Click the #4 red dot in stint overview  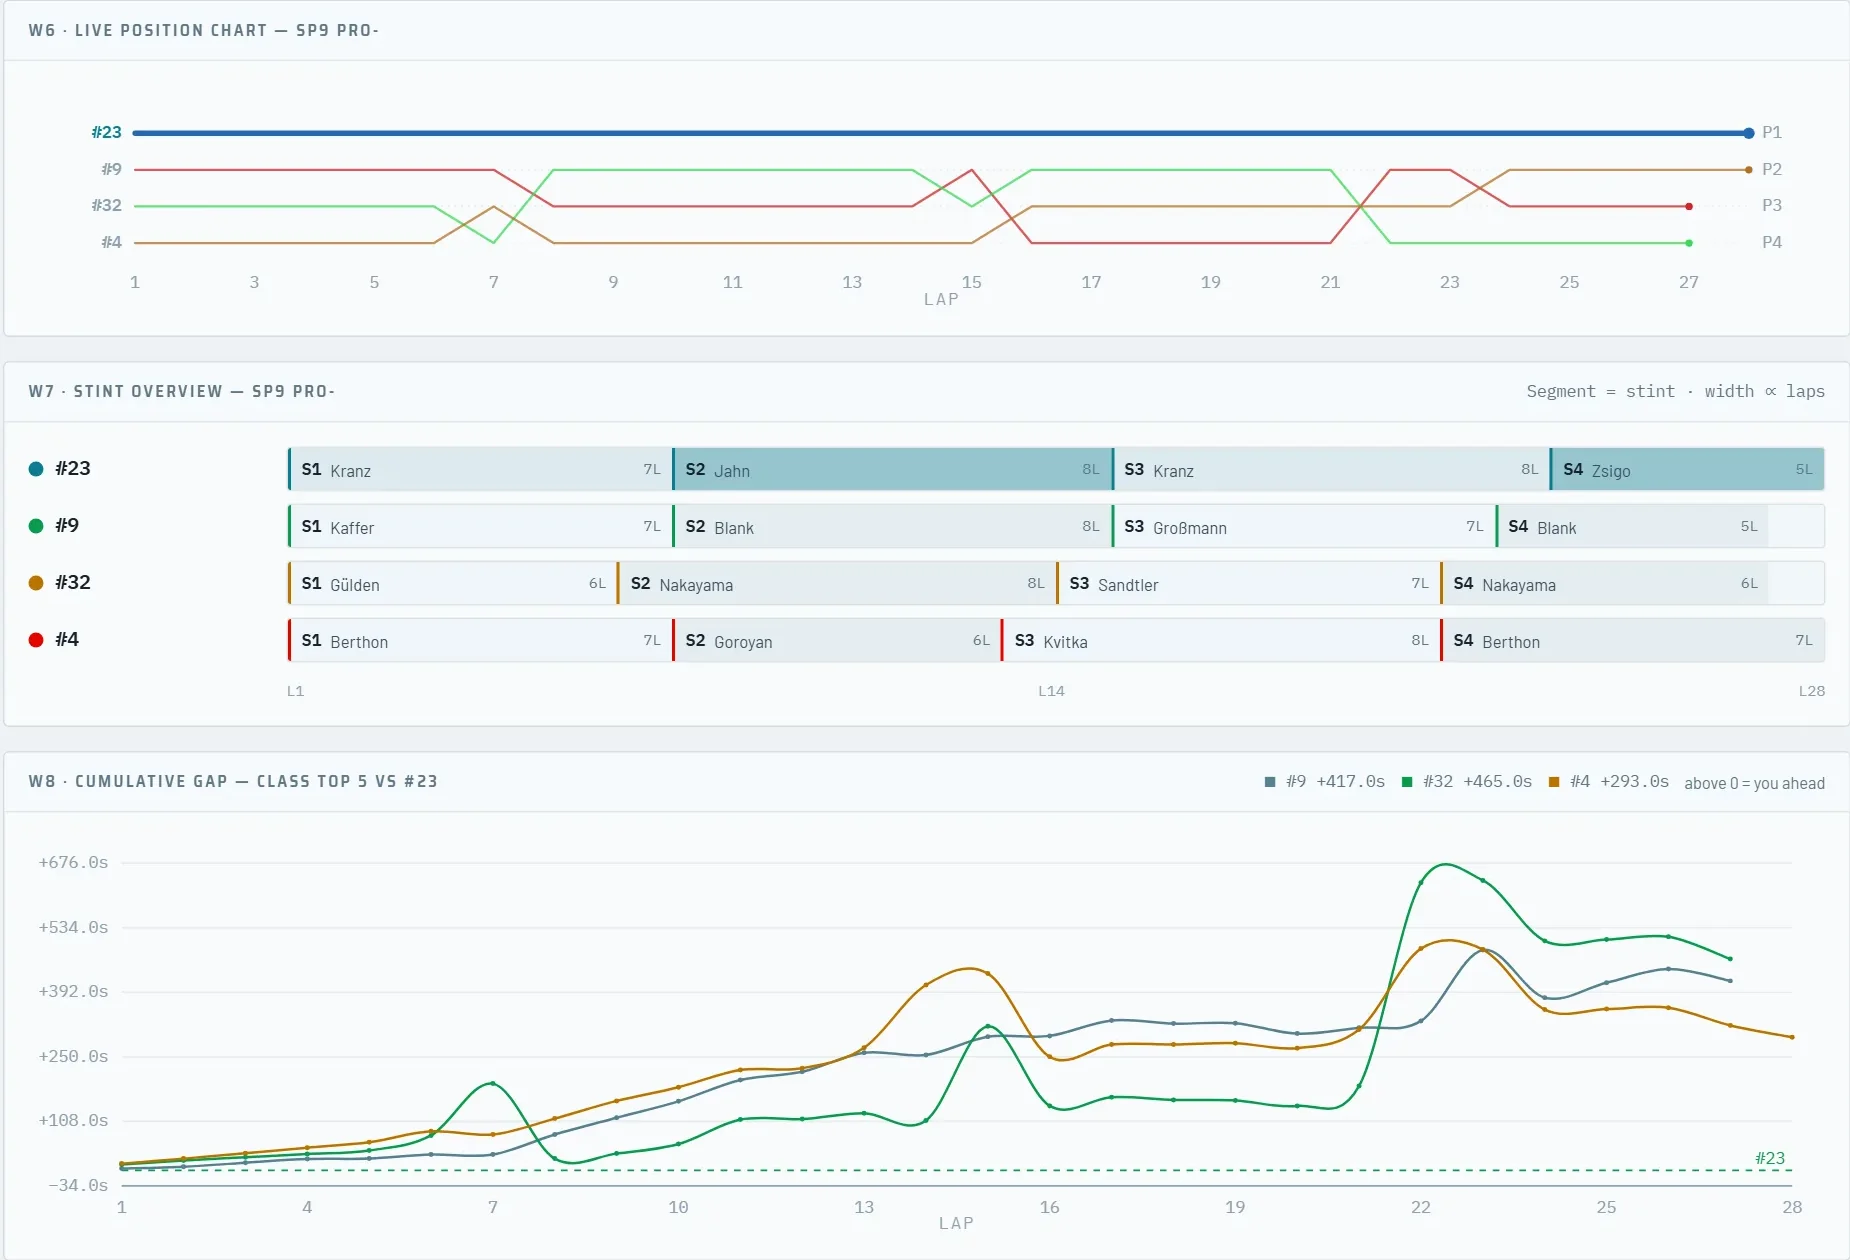point(36,640)
